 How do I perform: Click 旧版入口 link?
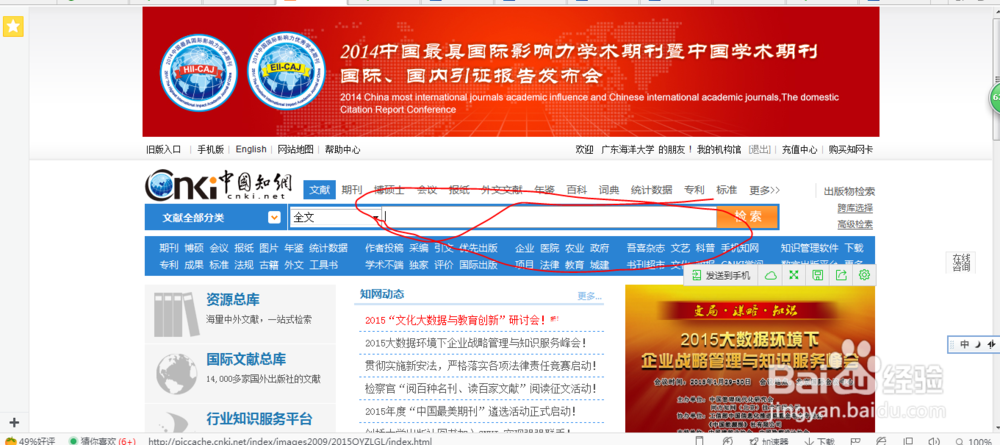164,150
